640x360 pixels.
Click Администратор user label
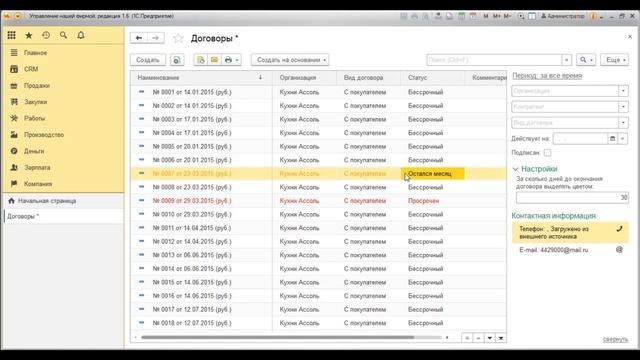click(563, 16)
